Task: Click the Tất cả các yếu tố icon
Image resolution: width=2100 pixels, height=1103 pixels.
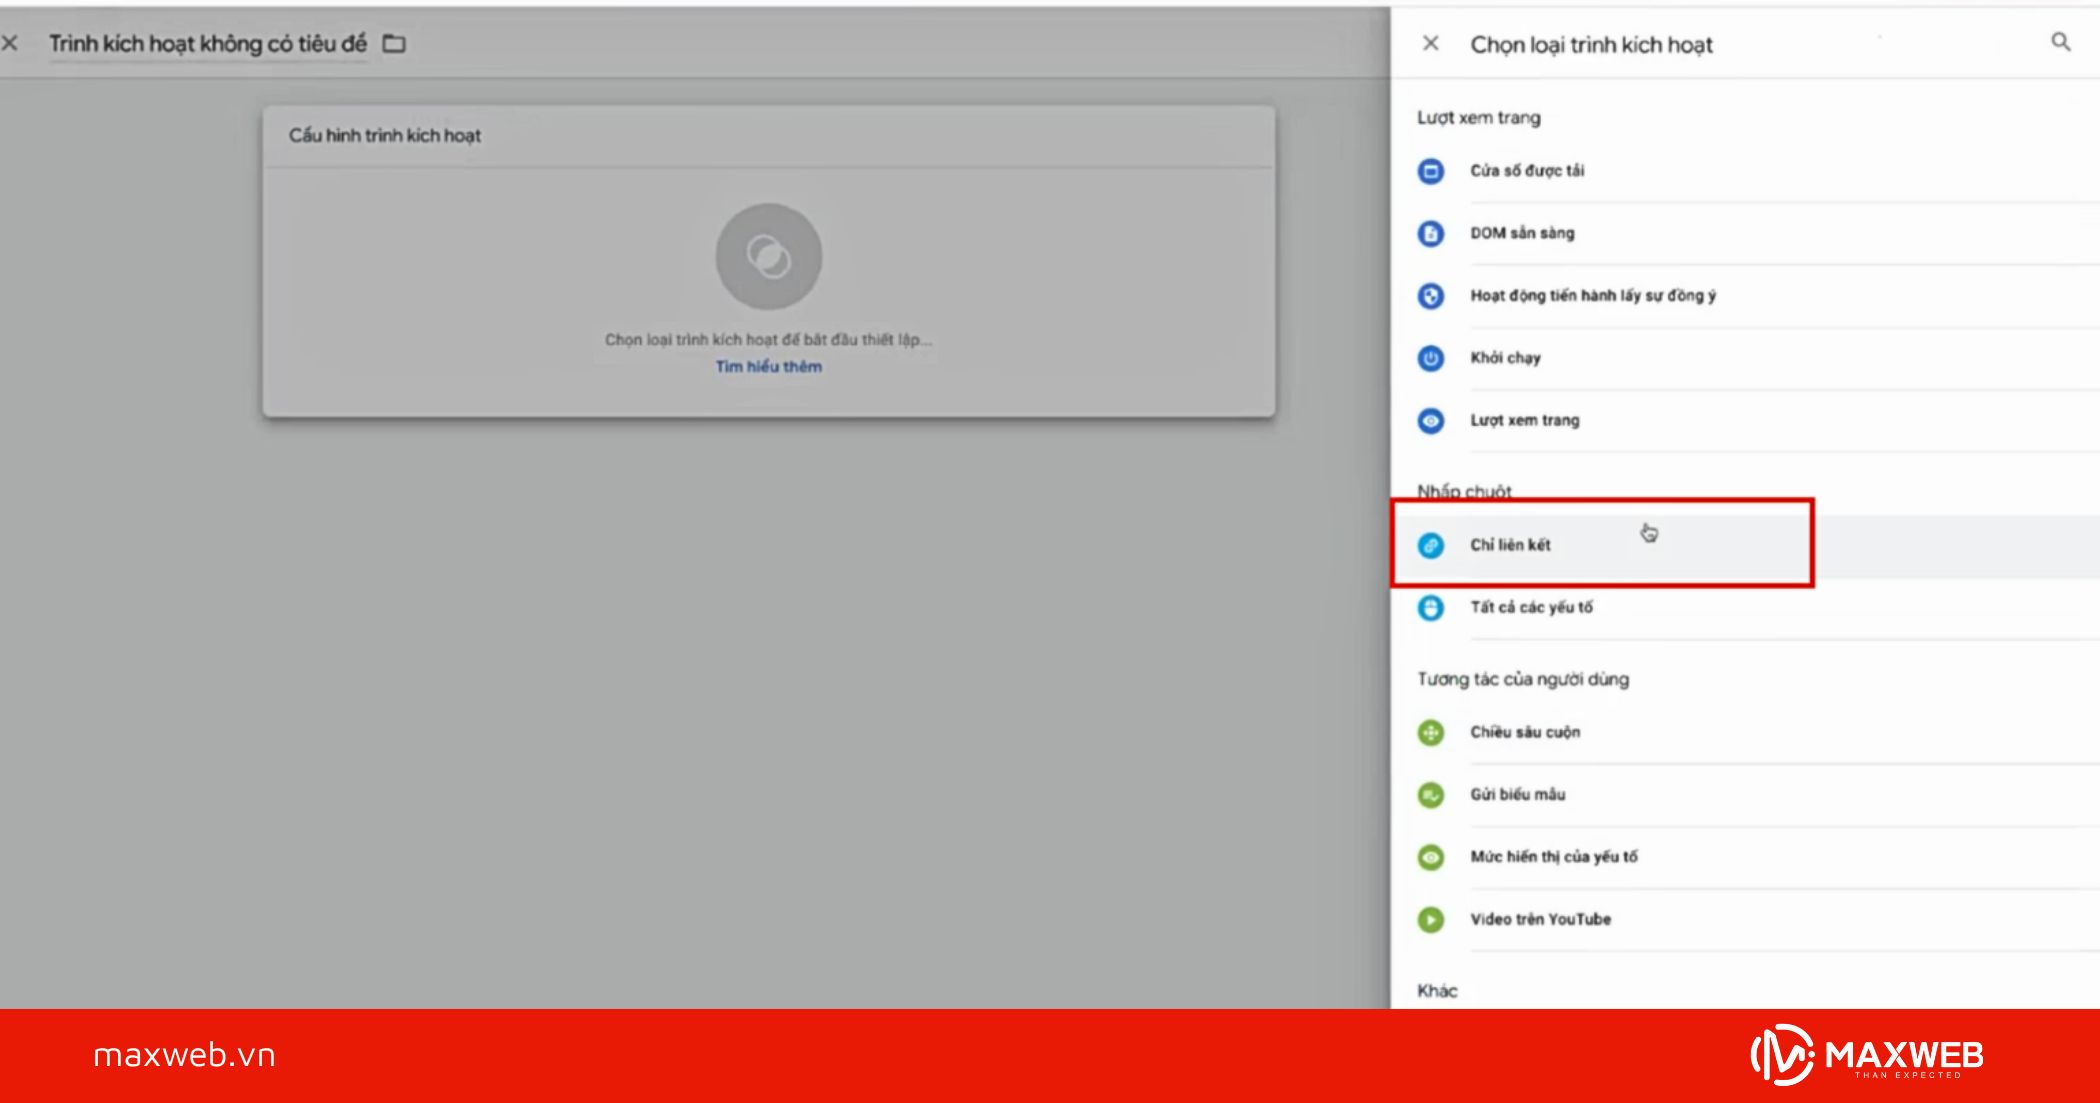Action: coord(1431,608)
